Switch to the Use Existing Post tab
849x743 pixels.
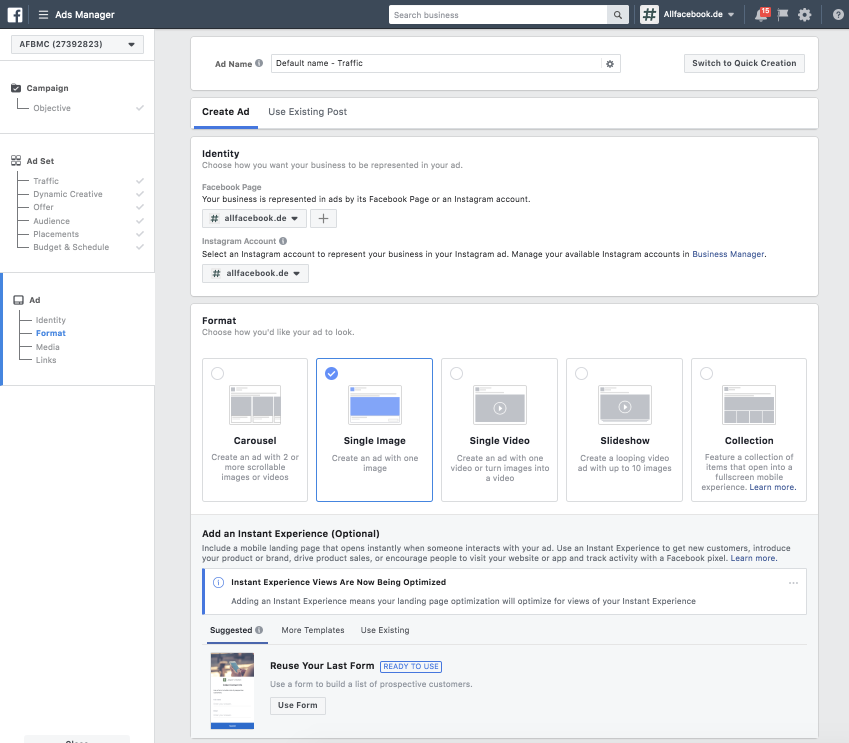pyautogui.click(x=308, y=112)
